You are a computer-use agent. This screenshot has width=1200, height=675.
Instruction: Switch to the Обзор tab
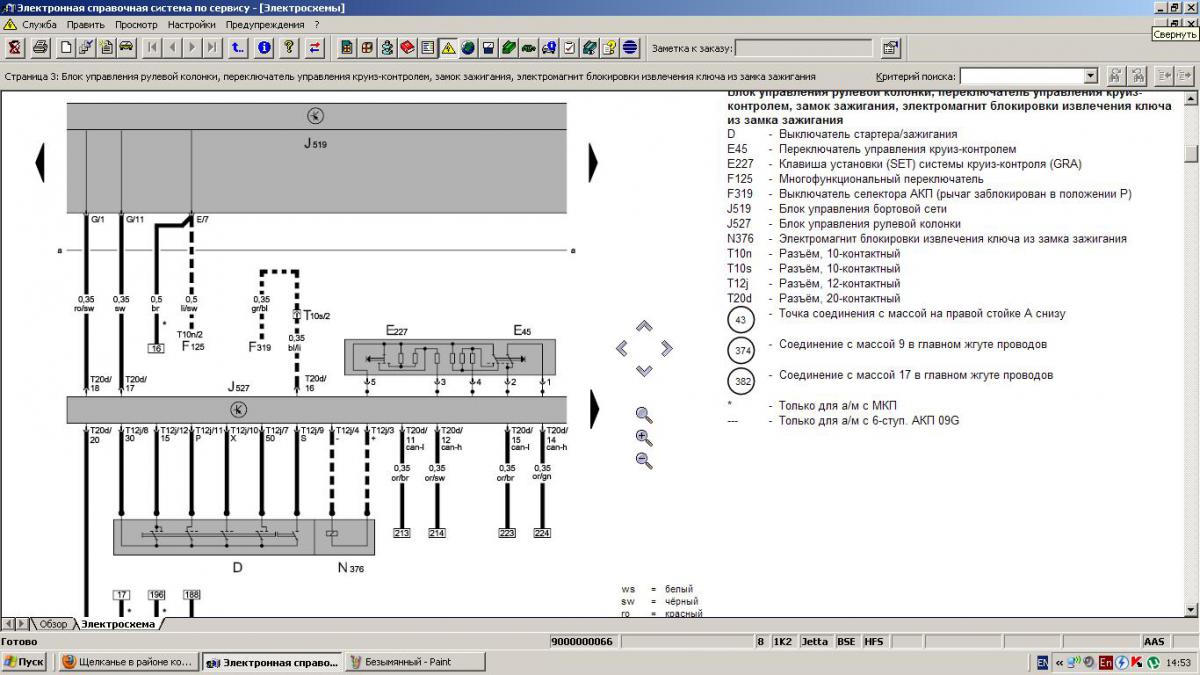coord(53,624)
